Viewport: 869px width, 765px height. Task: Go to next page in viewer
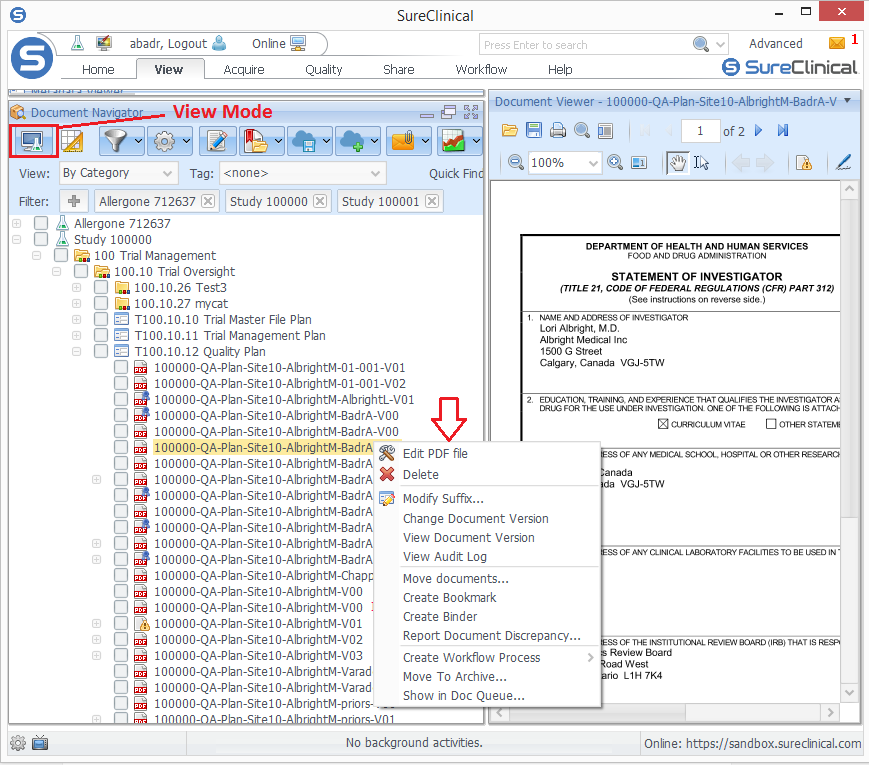tap(759, 131)
